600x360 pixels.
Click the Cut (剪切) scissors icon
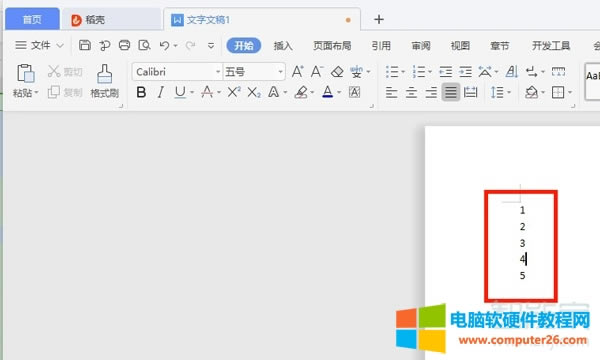coord(54,71)
